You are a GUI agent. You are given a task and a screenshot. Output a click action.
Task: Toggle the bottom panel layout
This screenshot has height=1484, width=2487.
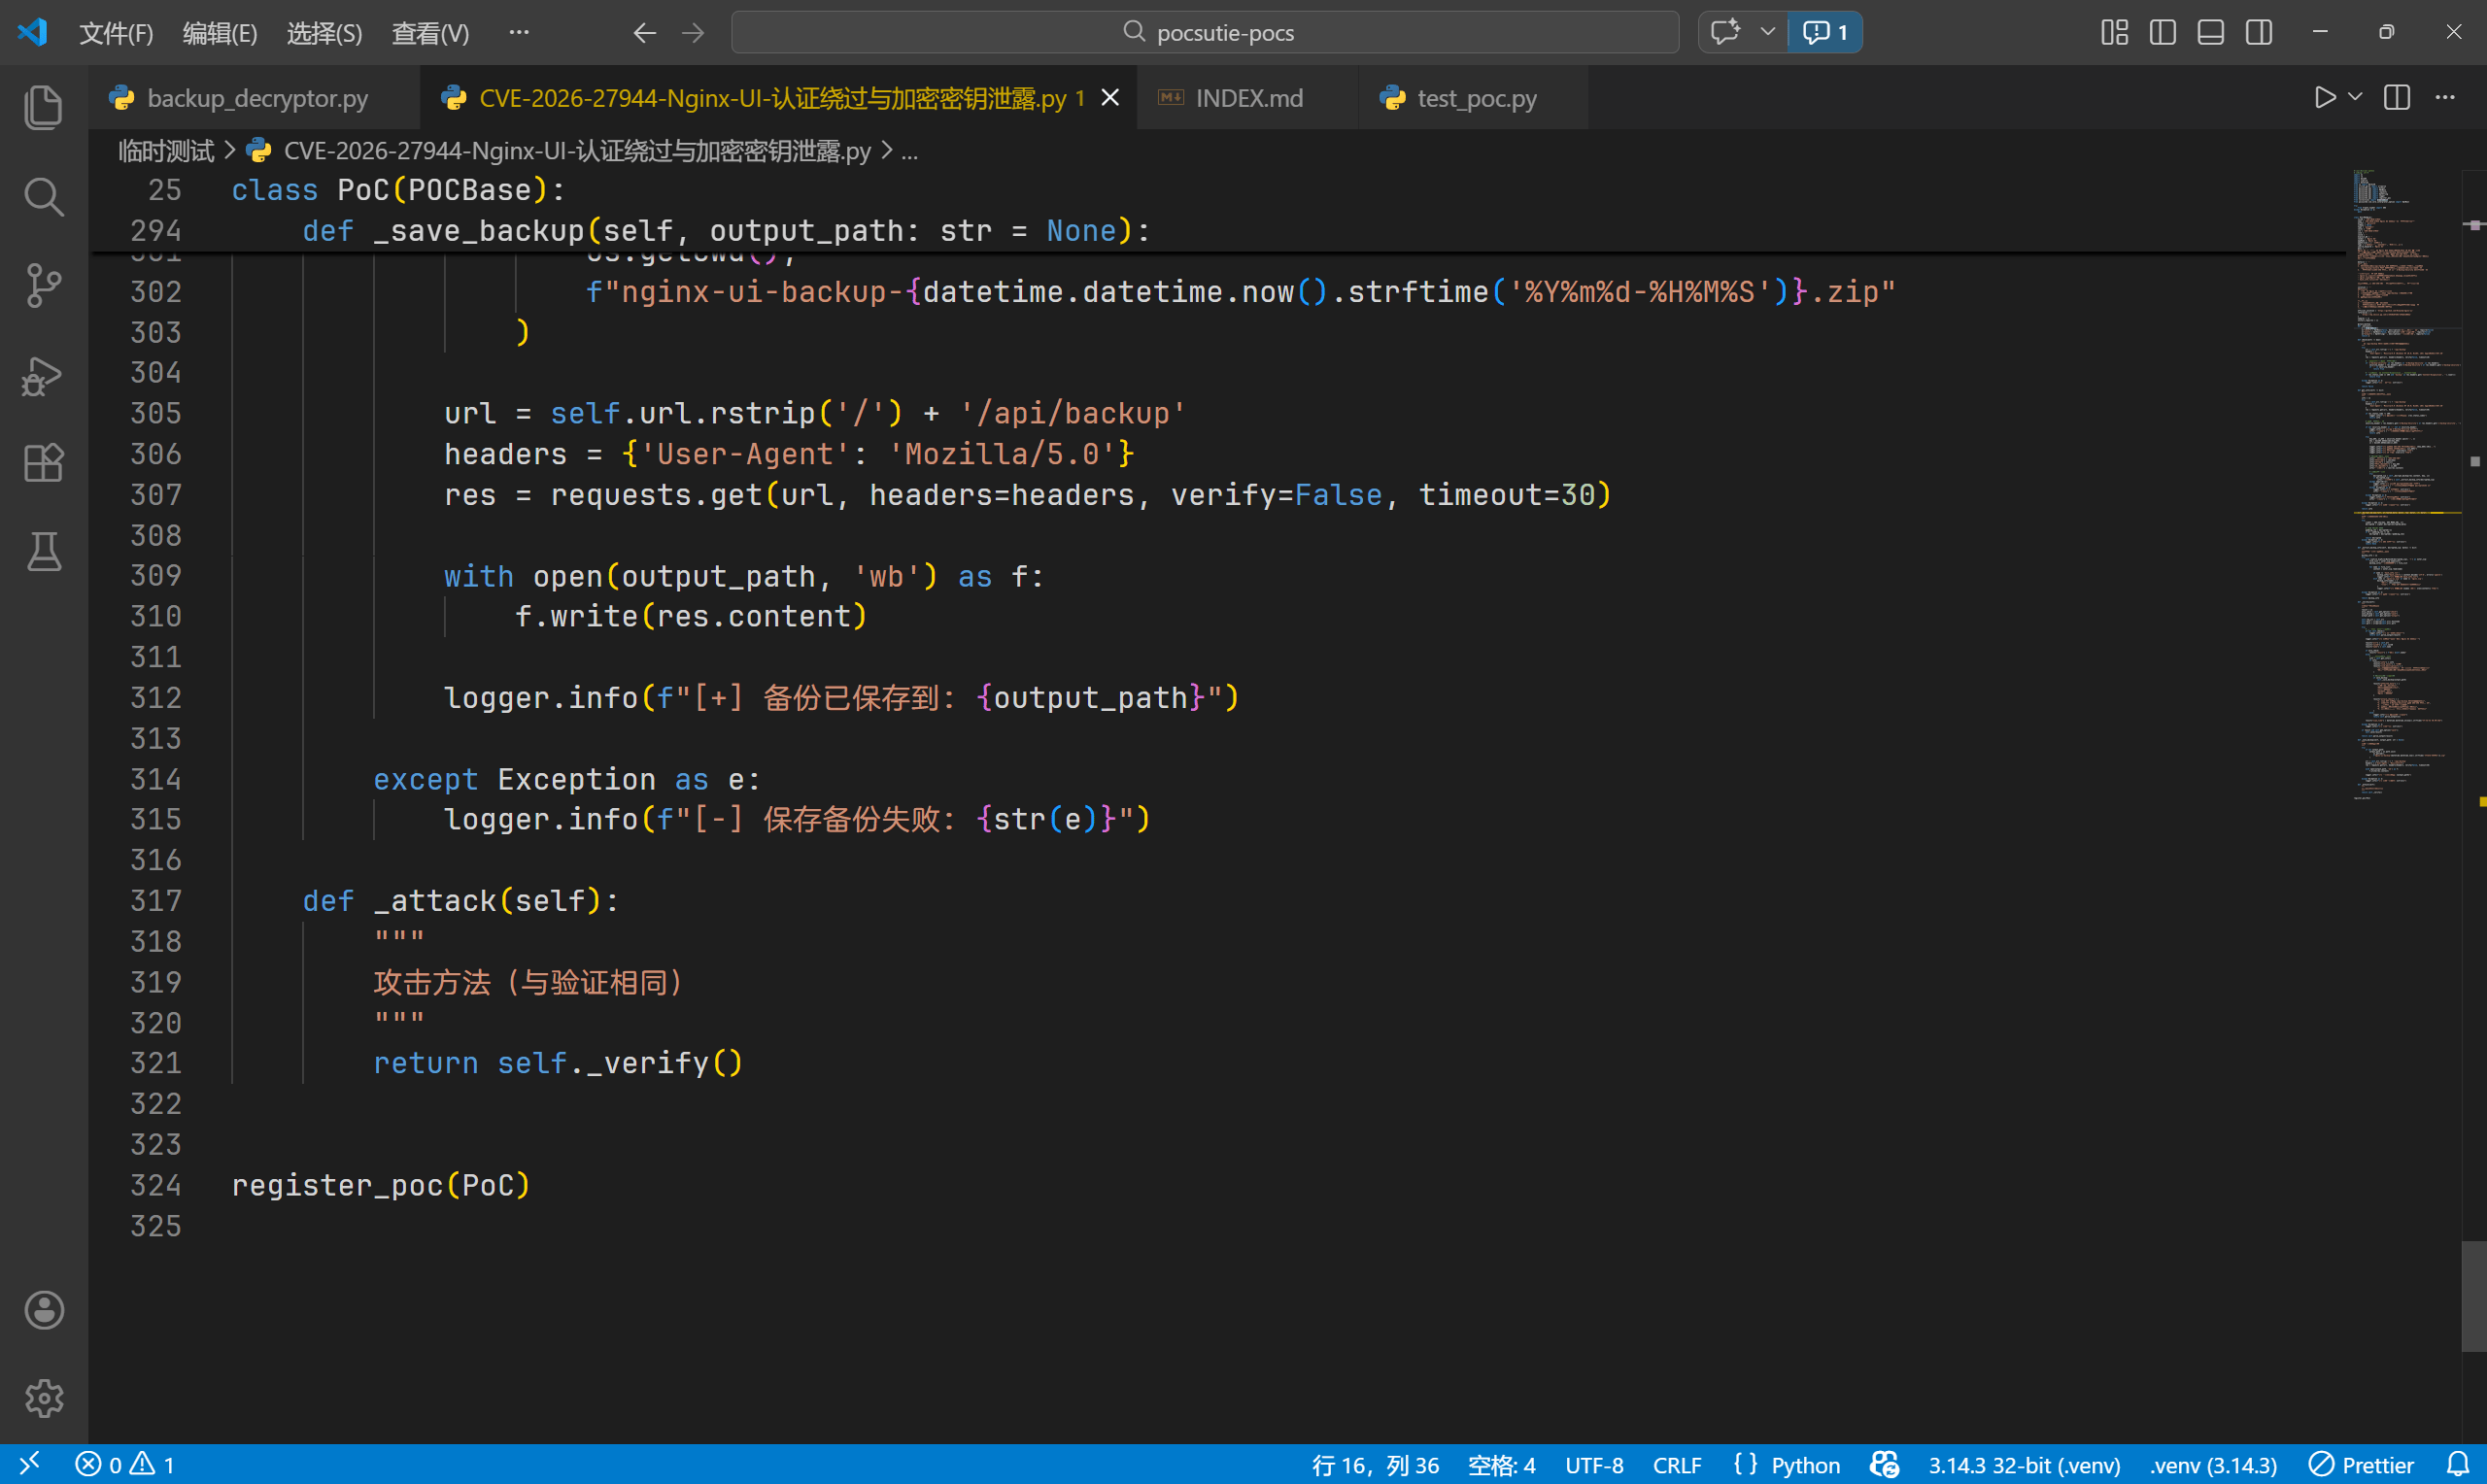click(2210, 32)
